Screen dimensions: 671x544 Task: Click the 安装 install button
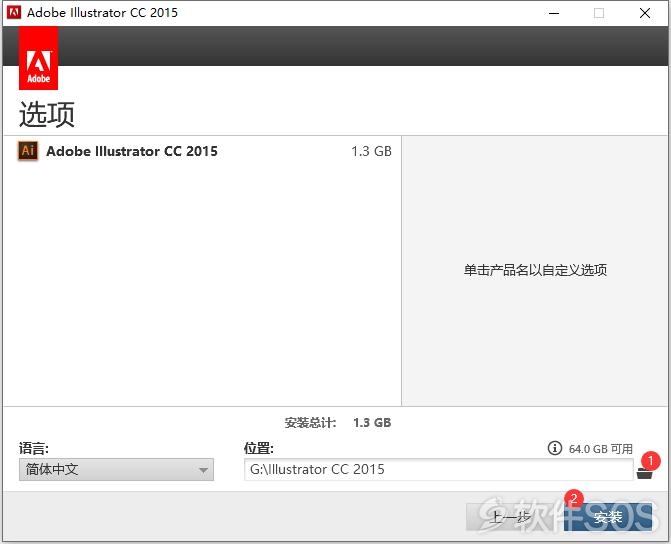608,517
